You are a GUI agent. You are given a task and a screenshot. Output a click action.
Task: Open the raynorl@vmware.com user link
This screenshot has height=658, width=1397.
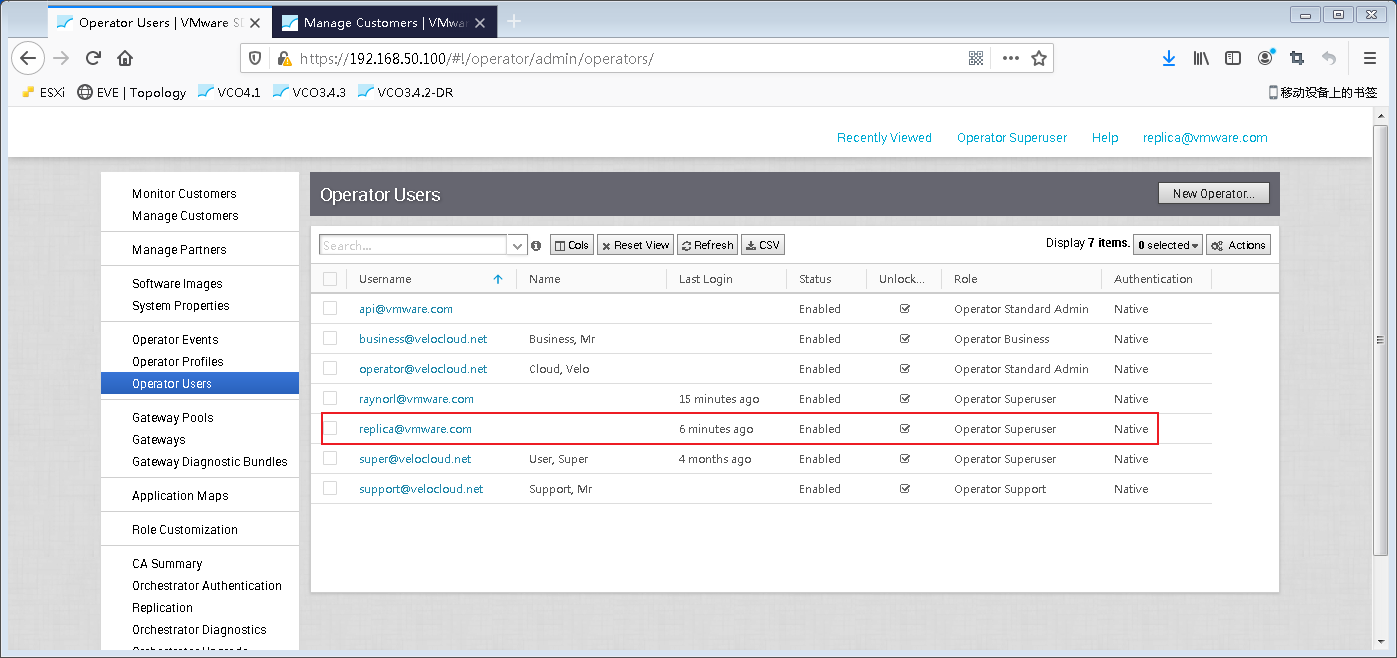(417, 399)
